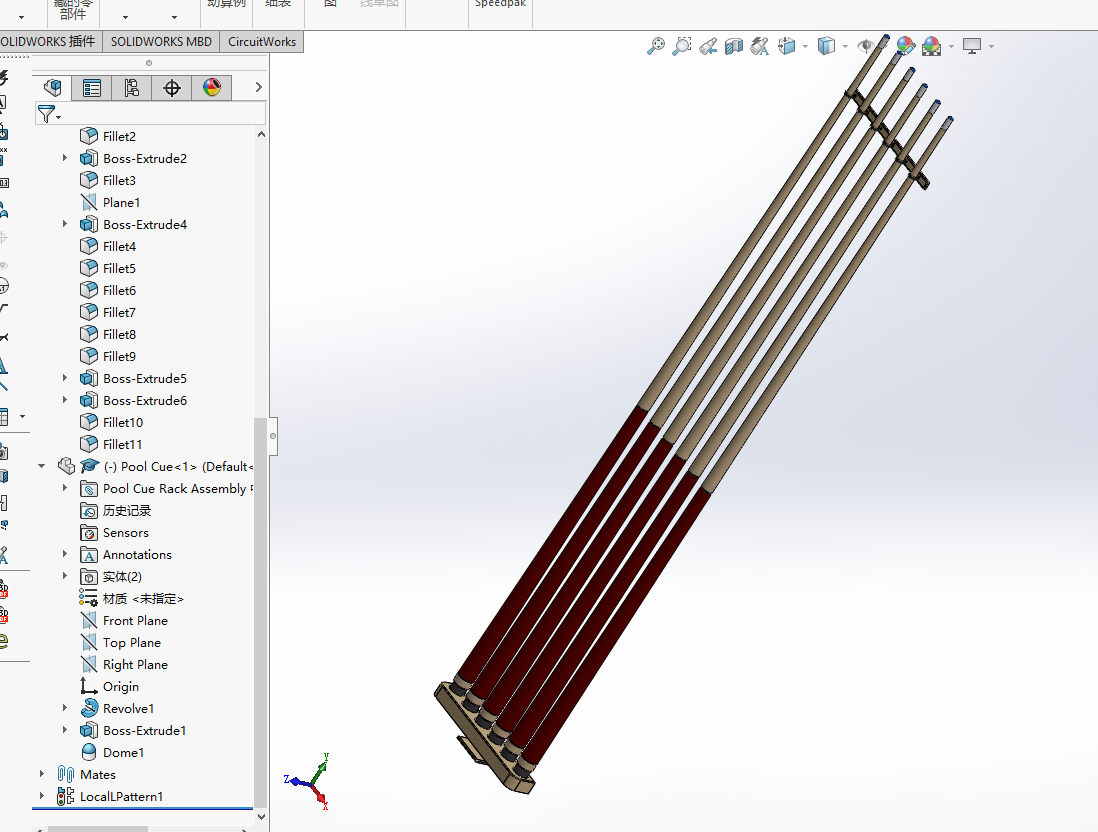Click the Apply Scene icon
The image size is (1098, 832).
(x=931, y=46)
